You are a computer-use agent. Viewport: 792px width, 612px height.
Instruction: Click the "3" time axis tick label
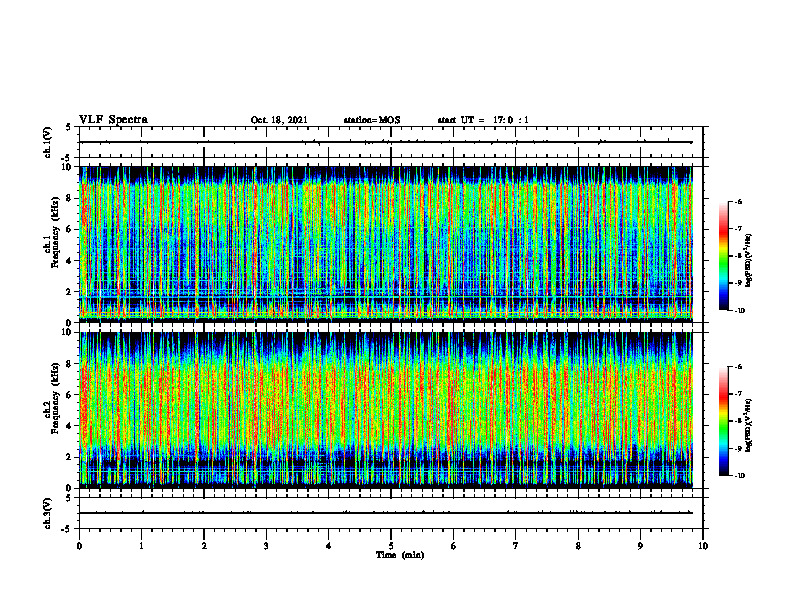(266, 546)
